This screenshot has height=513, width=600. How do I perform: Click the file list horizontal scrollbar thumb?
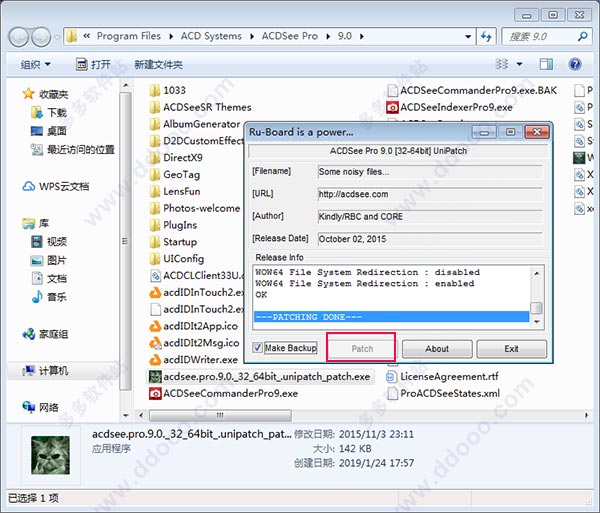(220, 415)
